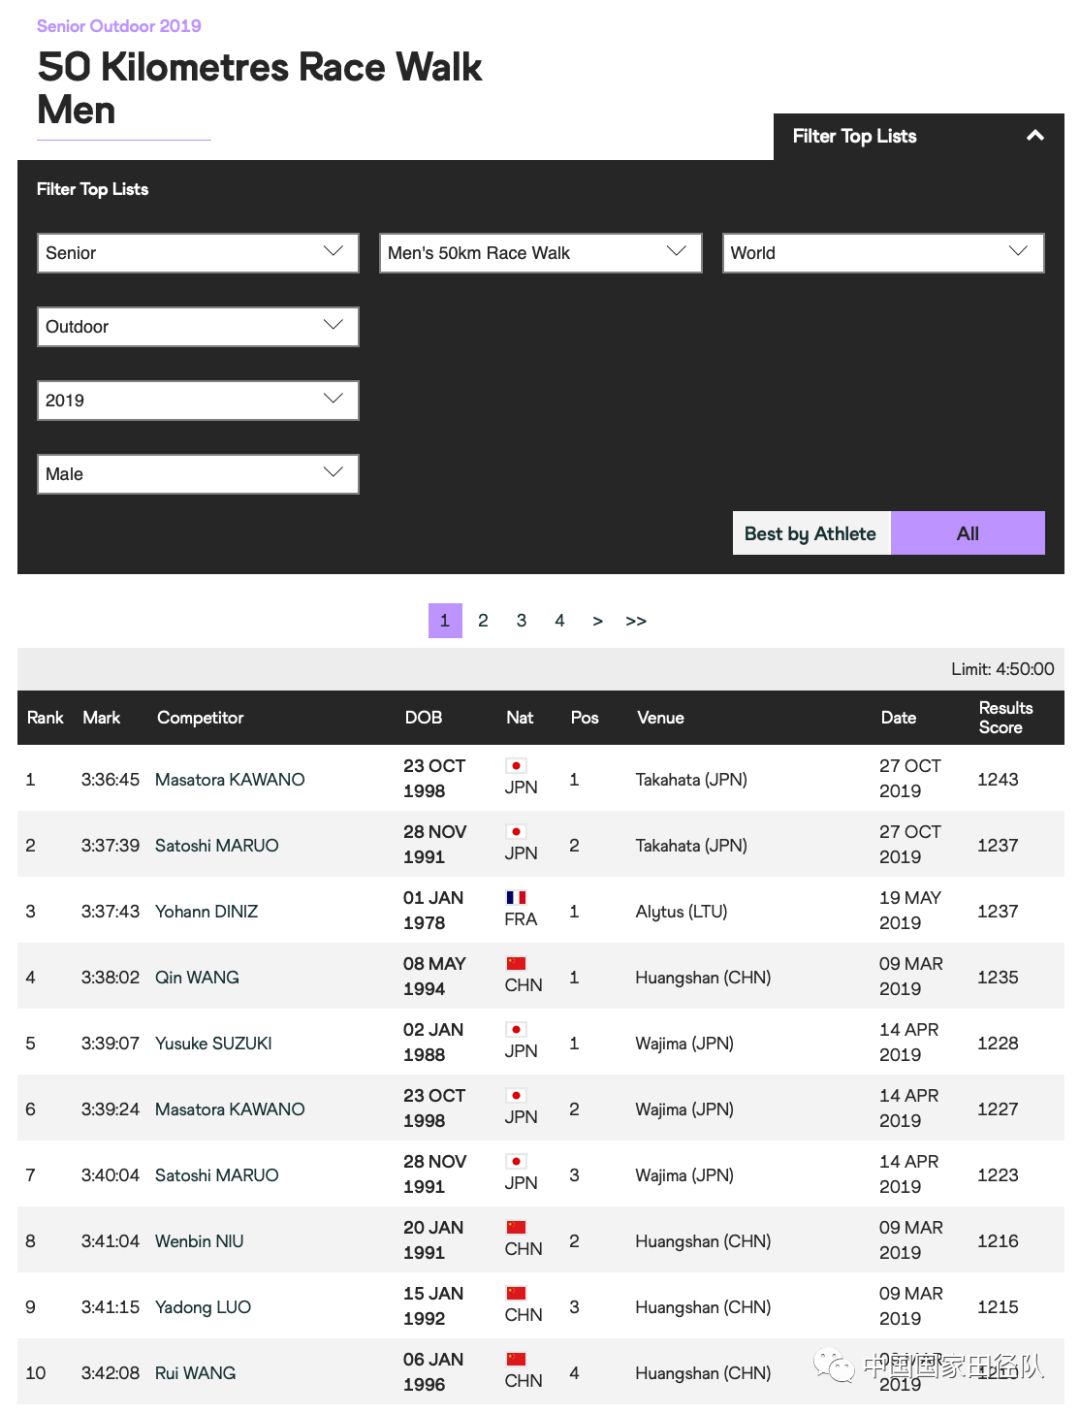Open Rui WANG athlete profile
This screenshot has height=1414, width=1080.
[195, 1373]
